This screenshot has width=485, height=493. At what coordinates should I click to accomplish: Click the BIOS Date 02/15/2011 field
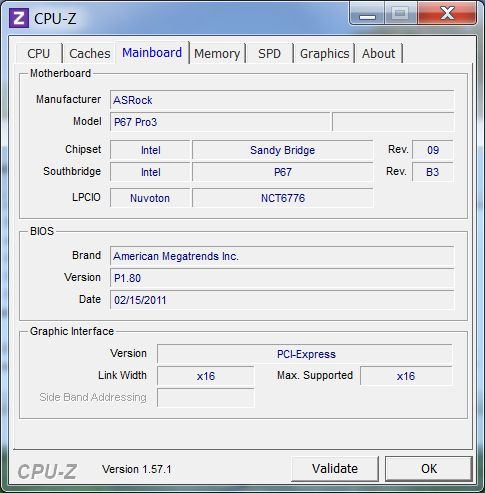(282, 300)
